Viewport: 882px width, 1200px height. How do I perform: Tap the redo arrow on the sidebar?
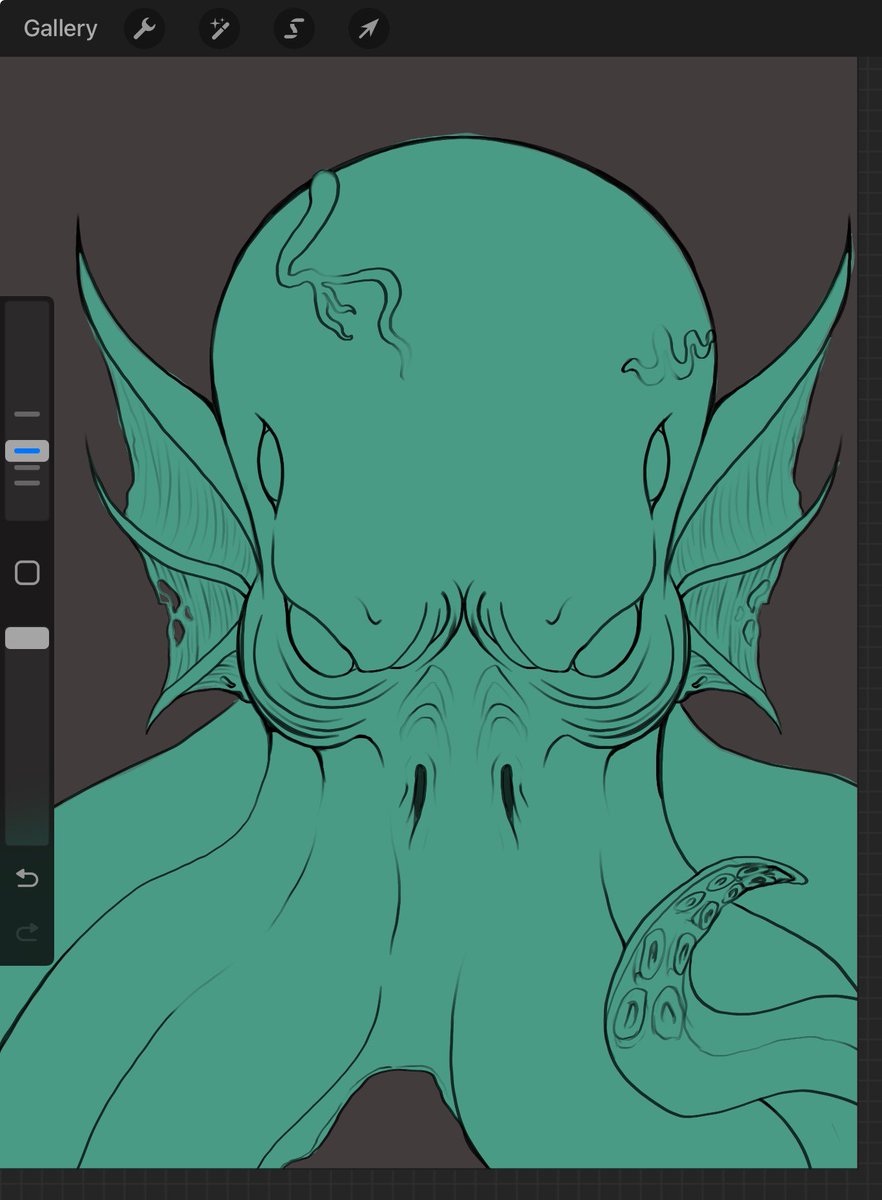pos(26,932)
